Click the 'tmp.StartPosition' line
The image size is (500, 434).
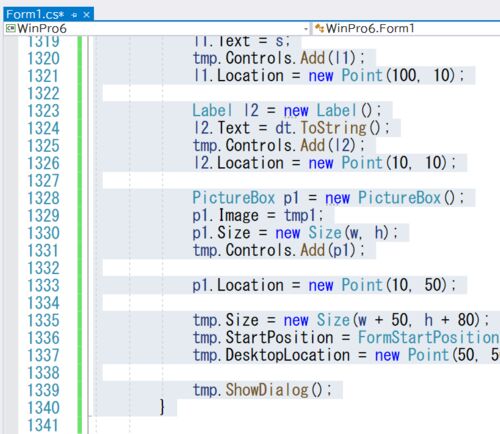[x=346, y=337]
